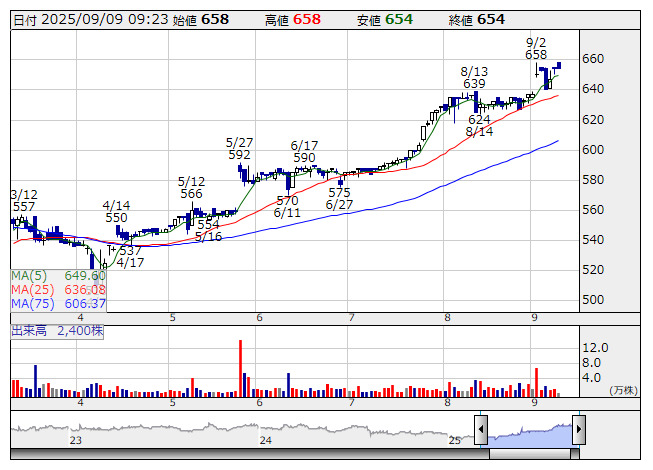The height and width of the screenshot is (470, 653).
Task: Click the 575 6/27 low annotation
Action: [339, 199]
